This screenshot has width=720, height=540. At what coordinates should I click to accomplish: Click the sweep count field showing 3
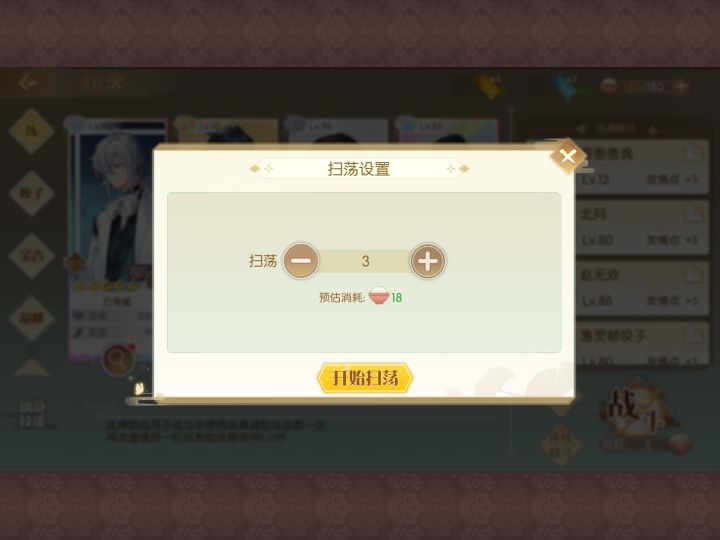(365, 261)
